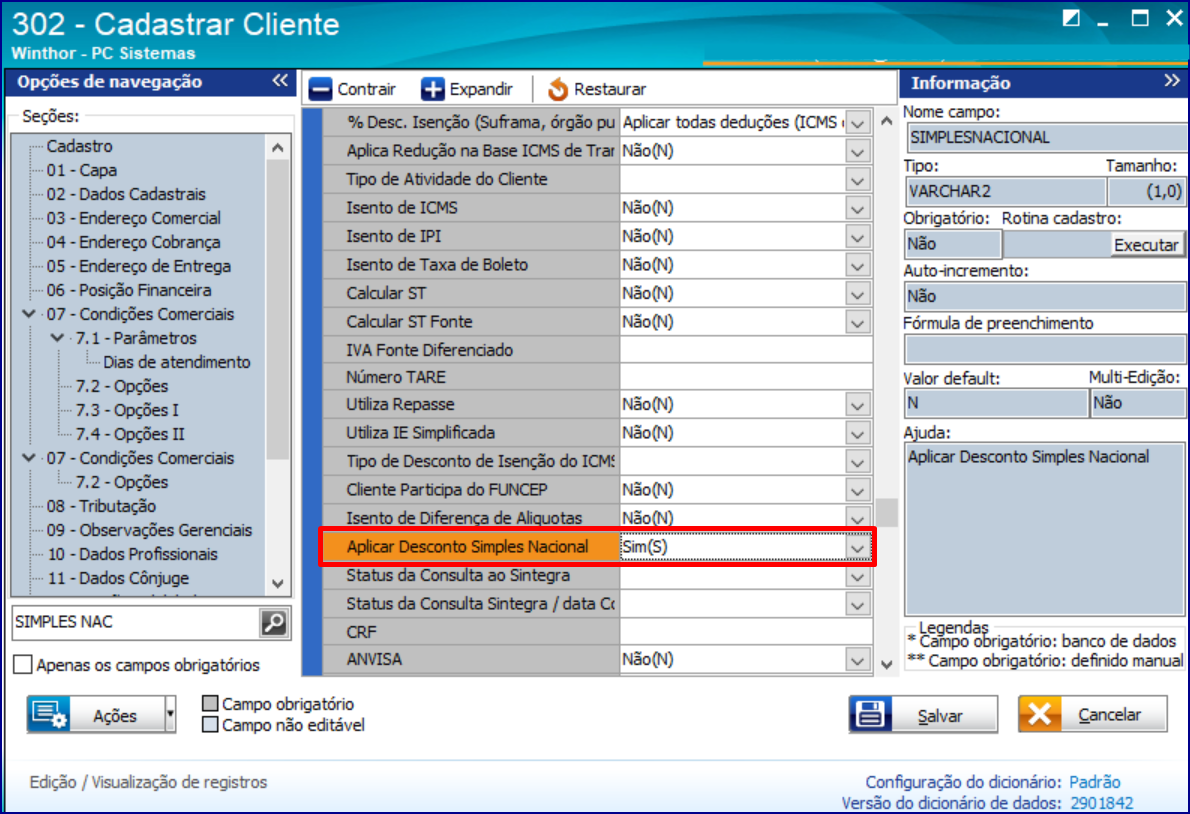Image resolution: width=1190 pixels, height=814 pixels.
Task: Select 11 - Dados Cônjuge section
Action: tap(118, 578)
